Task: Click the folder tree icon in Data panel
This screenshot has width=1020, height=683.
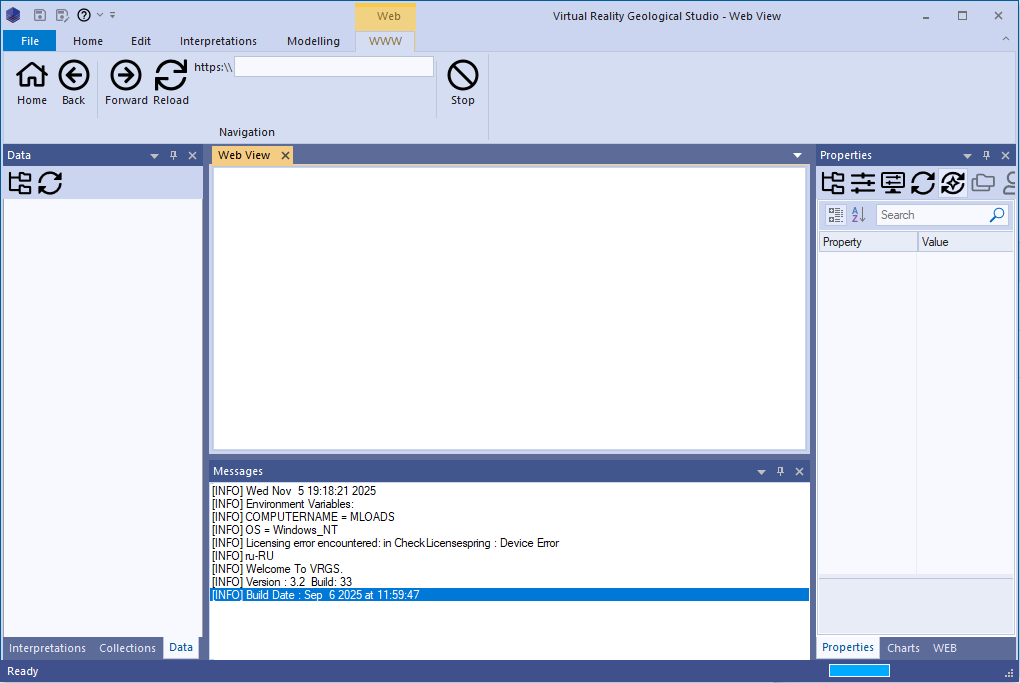Action: pyautogui.click(x=20, y=183)
